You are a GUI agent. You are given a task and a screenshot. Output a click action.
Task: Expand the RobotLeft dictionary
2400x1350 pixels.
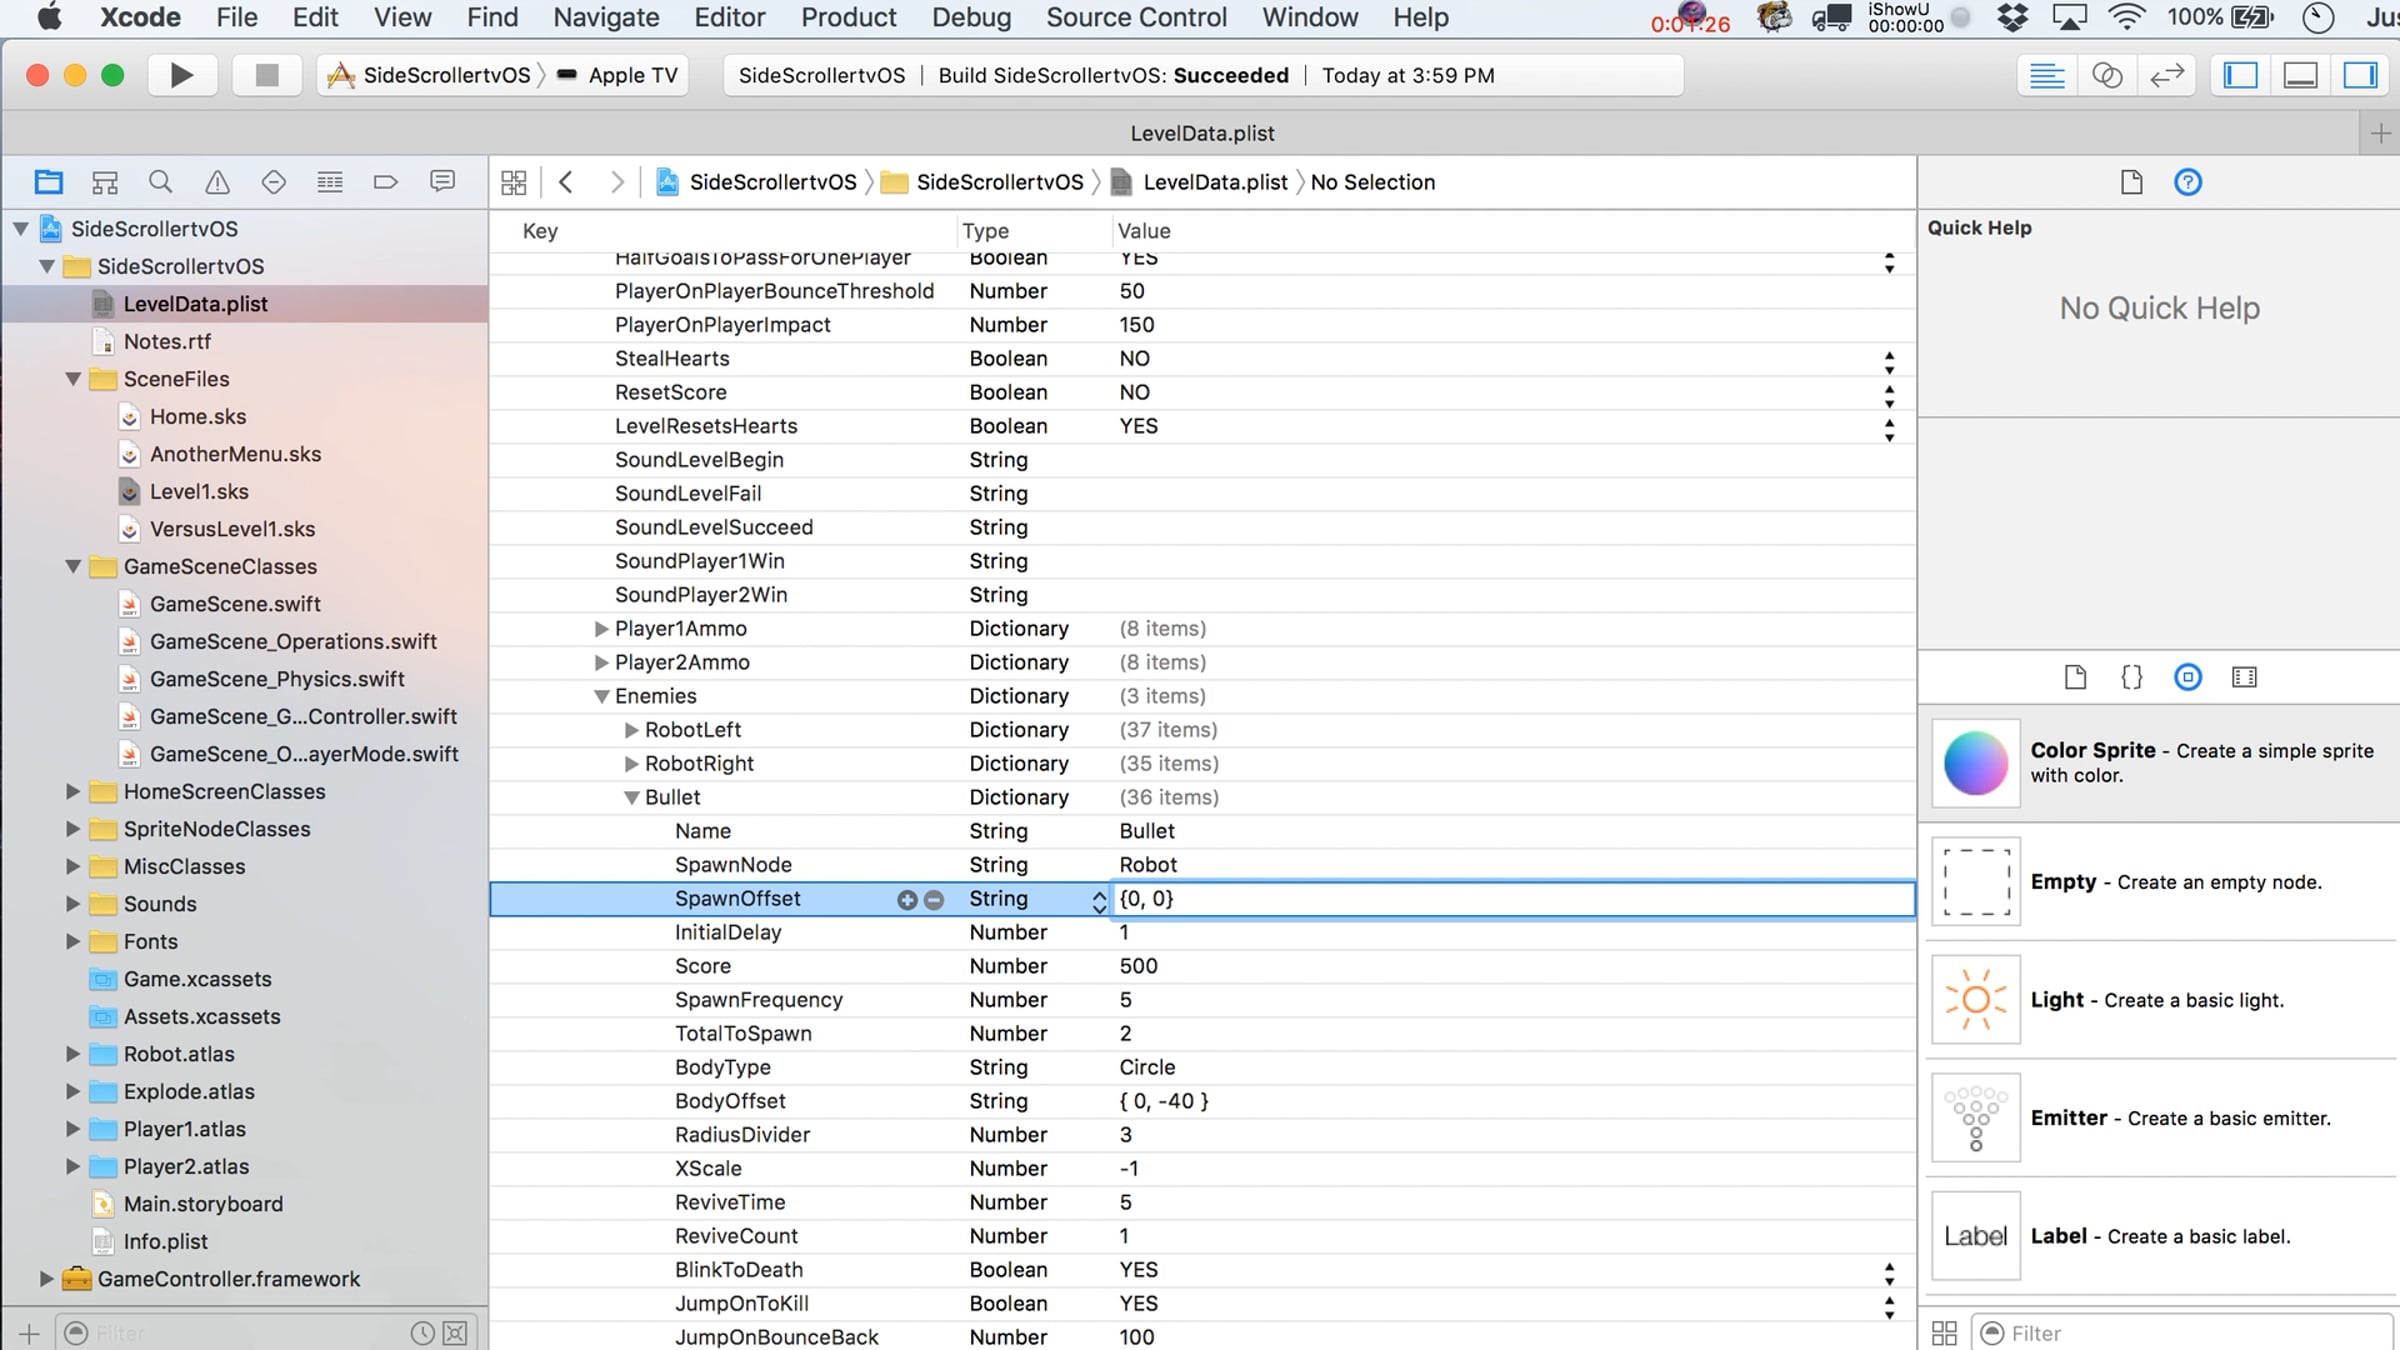[x=631, y=730]
